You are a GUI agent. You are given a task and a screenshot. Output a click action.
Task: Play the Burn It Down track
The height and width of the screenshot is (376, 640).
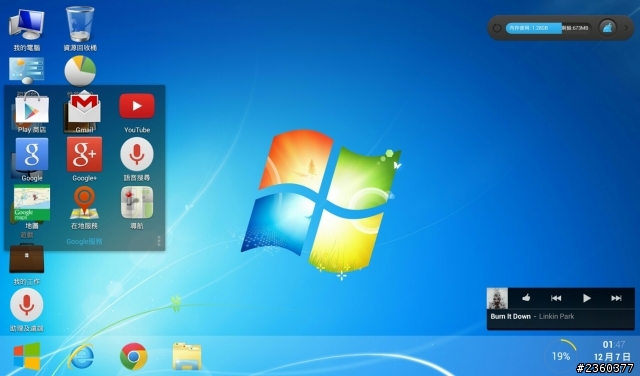point(587,298)
